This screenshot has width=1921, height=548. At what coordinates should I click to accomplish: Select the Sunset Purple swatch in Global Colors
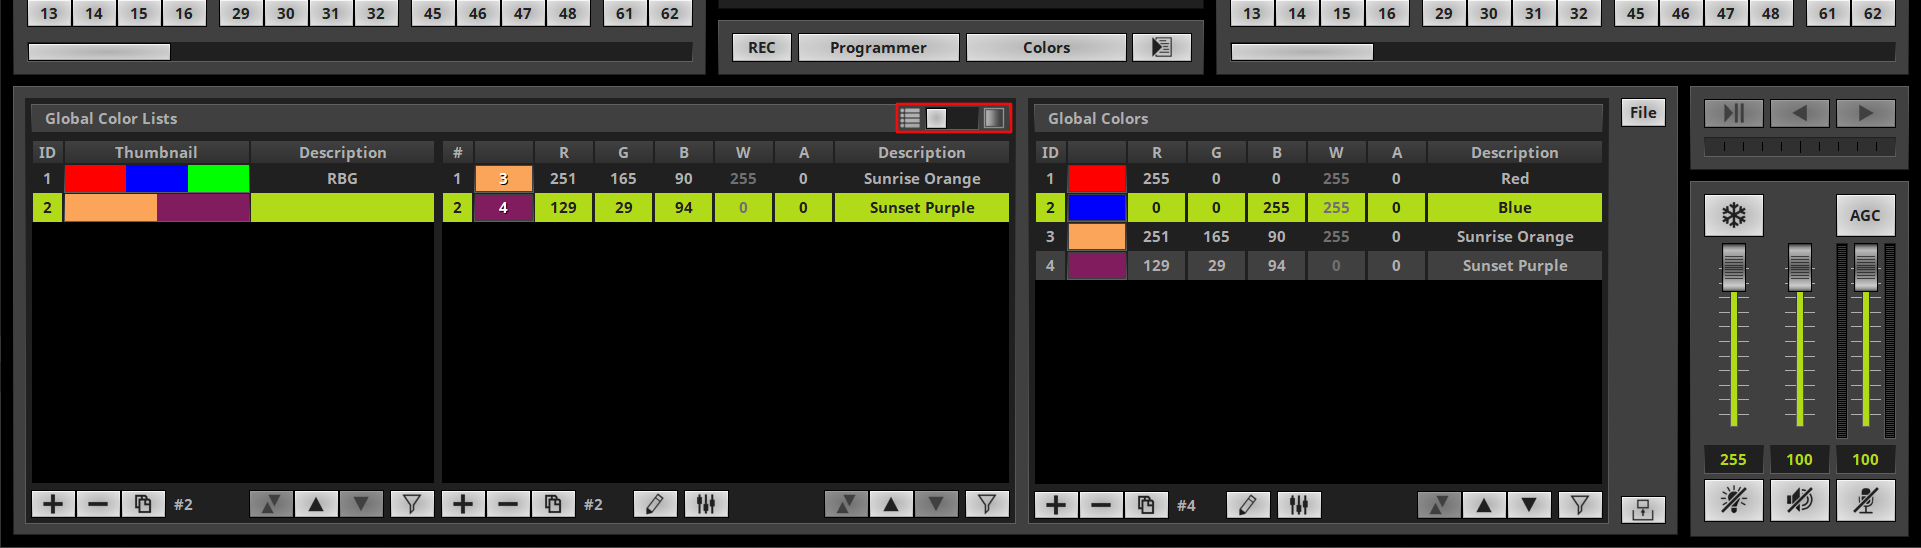pyautogui.click(x=1097, y=266)
